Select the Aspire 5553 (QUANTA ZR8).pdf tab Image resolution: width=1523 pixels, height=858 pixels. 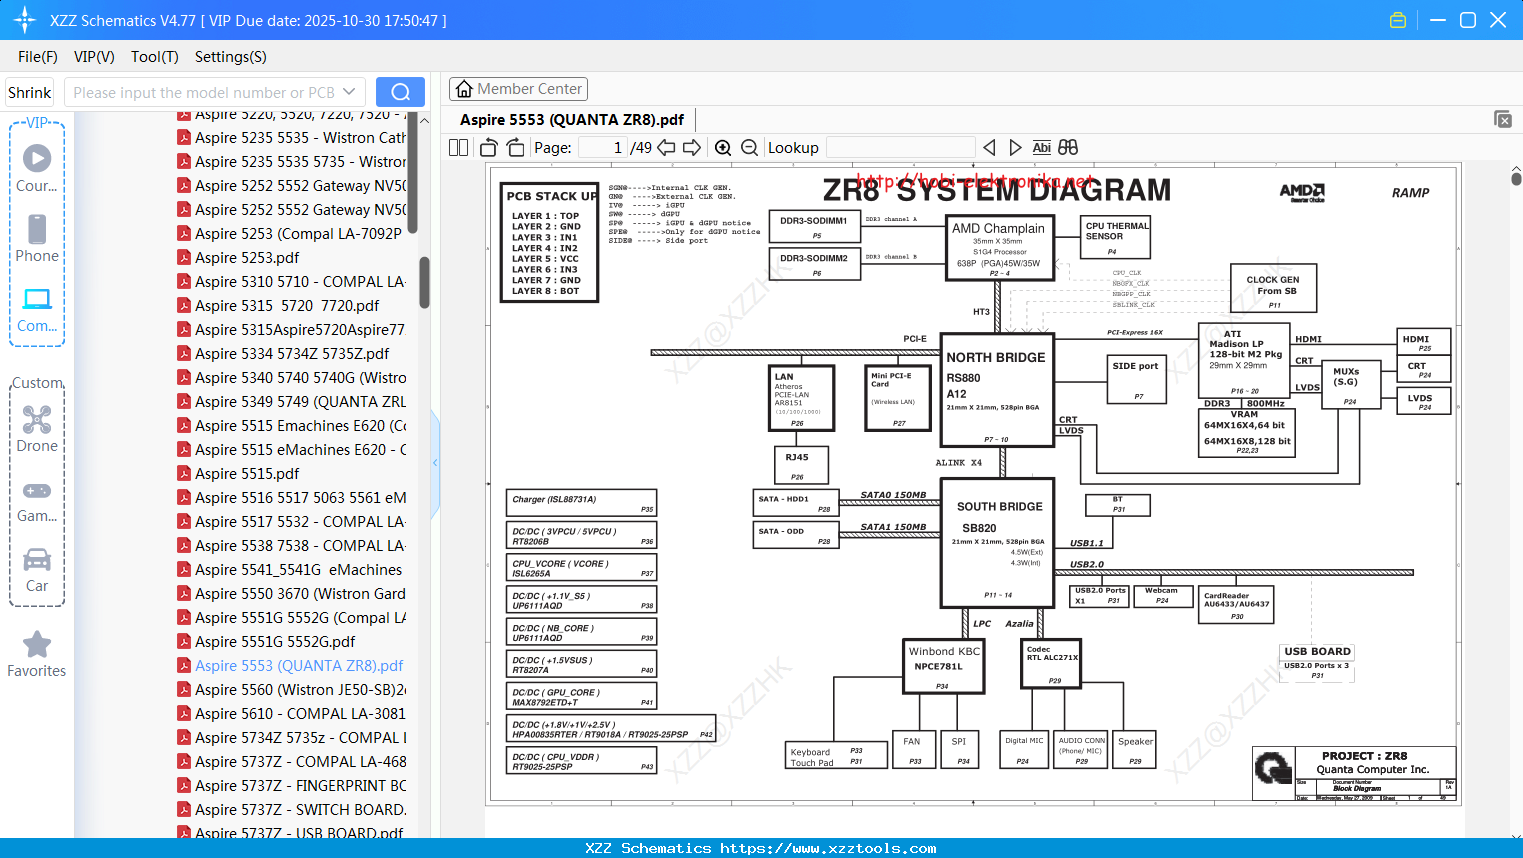(572, 120)
